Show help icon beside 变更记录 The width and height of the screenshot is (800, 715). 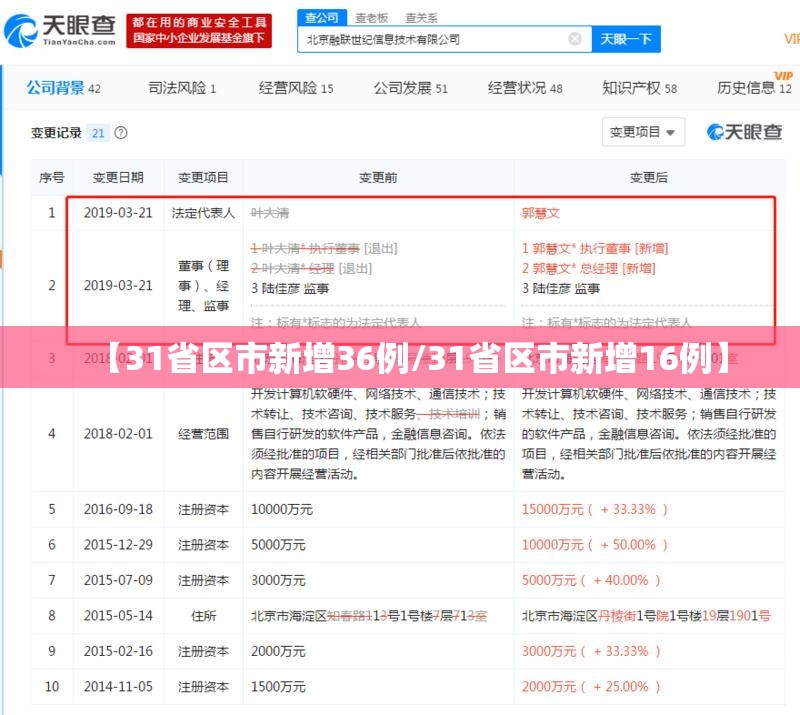(x=121, y=133)
